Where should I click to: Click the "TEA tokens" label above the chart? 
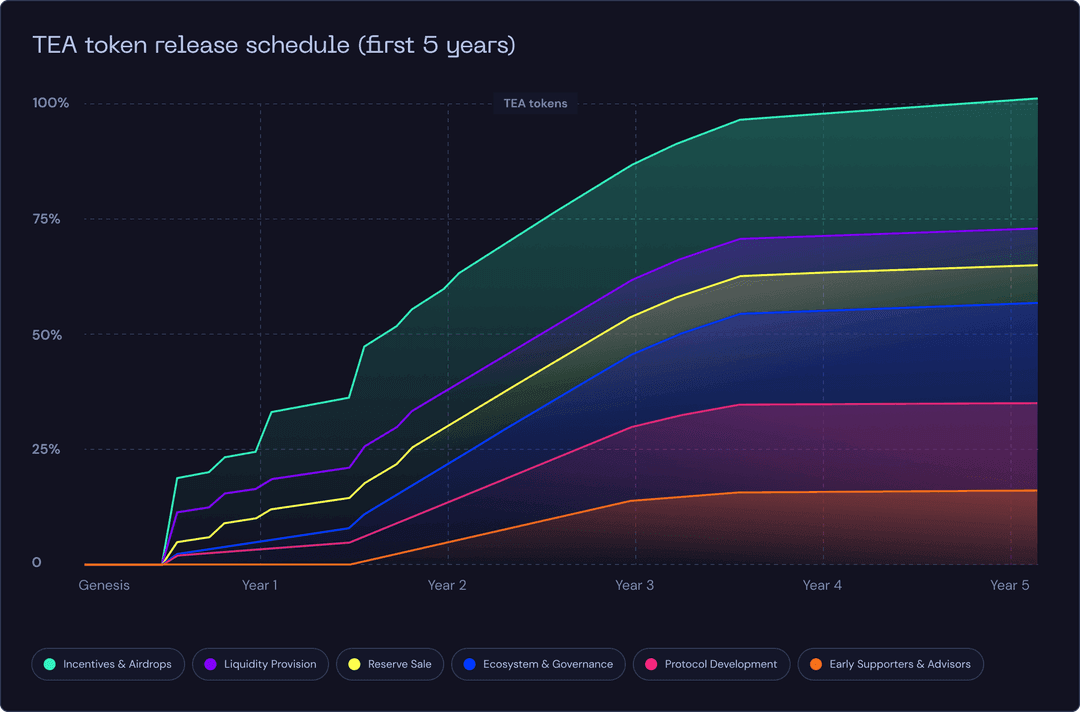point(535,104)
